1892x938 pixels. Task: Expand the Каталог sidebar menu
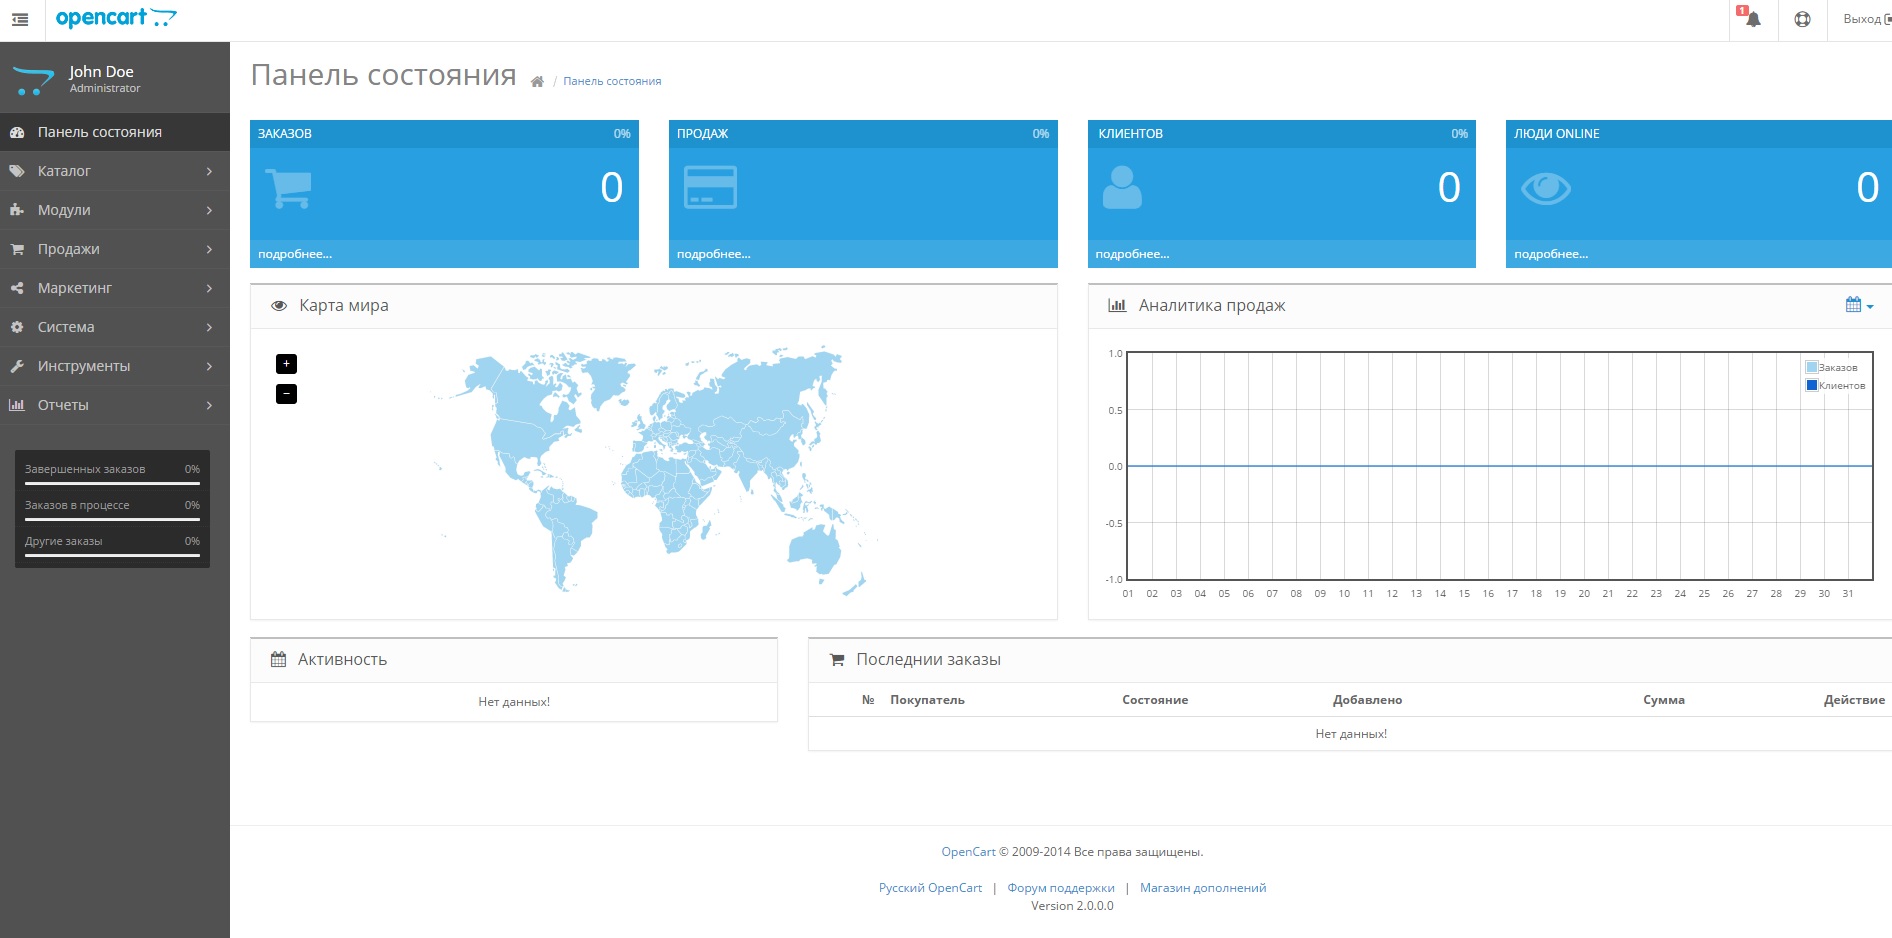[115, 171]
